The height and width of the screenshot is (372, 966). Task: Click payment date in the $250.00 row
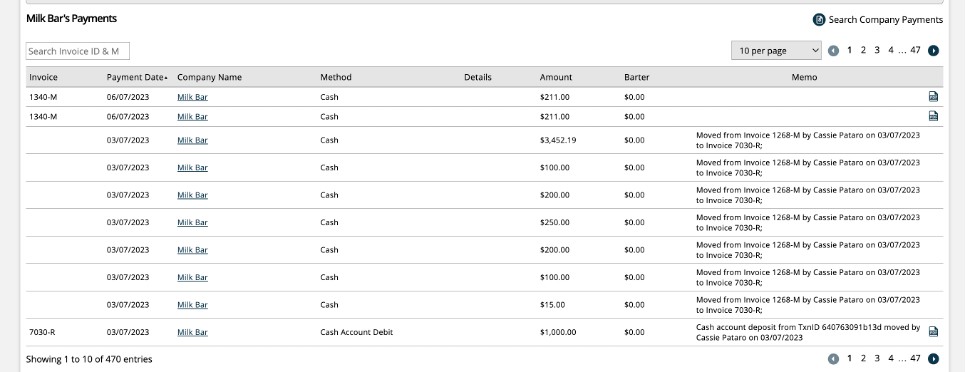pyautogui.click(x=128, y=222)
